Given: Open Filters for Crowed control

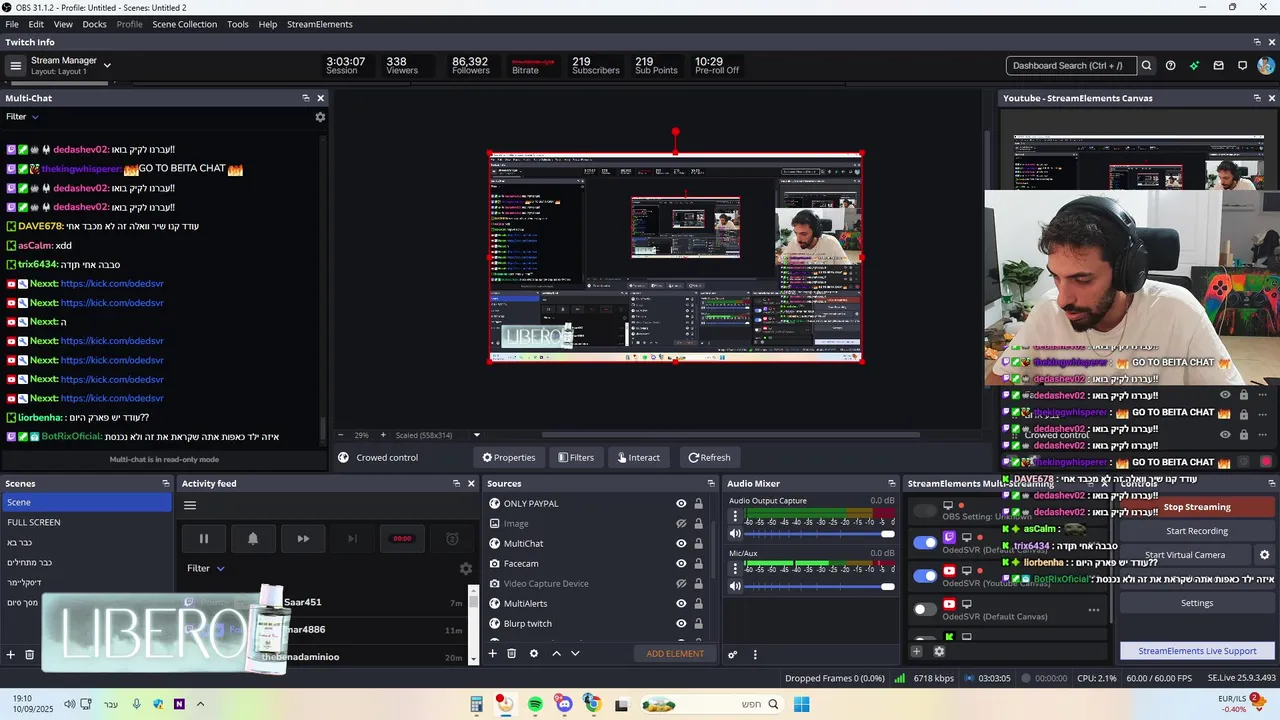Looking at the screenshot, I should click(x=576, y=458).
